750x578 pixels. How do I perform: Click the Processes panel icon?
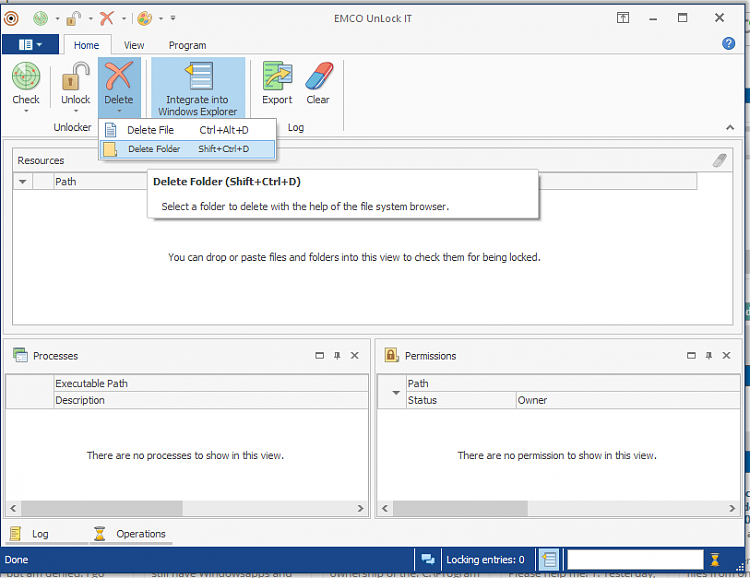pyautogui.click(x=20, y=355)
